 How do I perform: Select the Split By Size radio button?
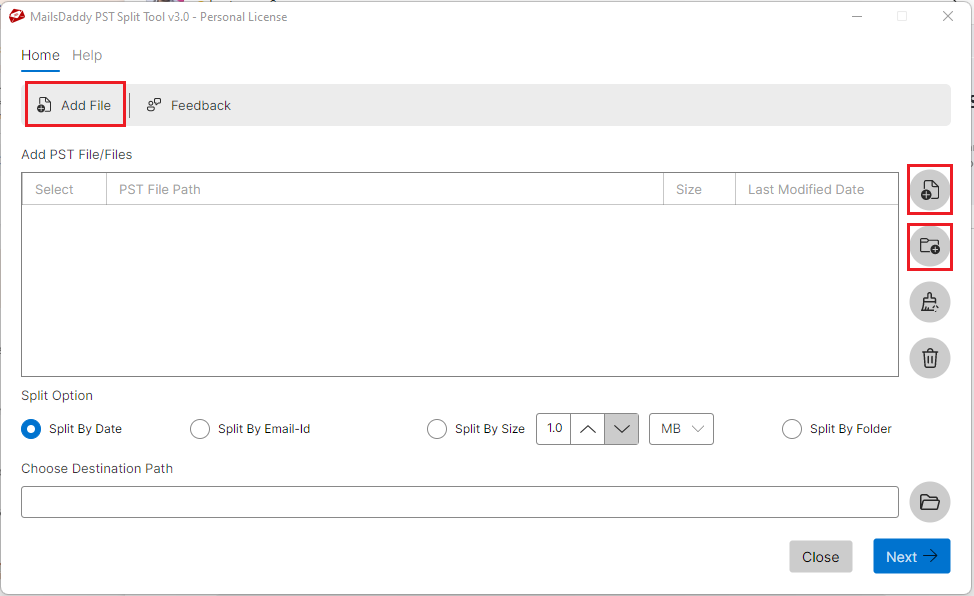(x=437, y=429)
